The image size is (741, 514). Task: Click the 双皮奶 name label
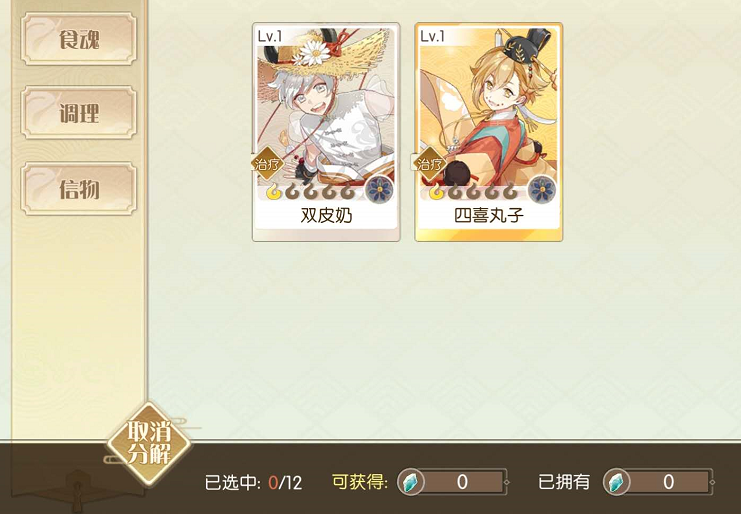click(326, 215)
